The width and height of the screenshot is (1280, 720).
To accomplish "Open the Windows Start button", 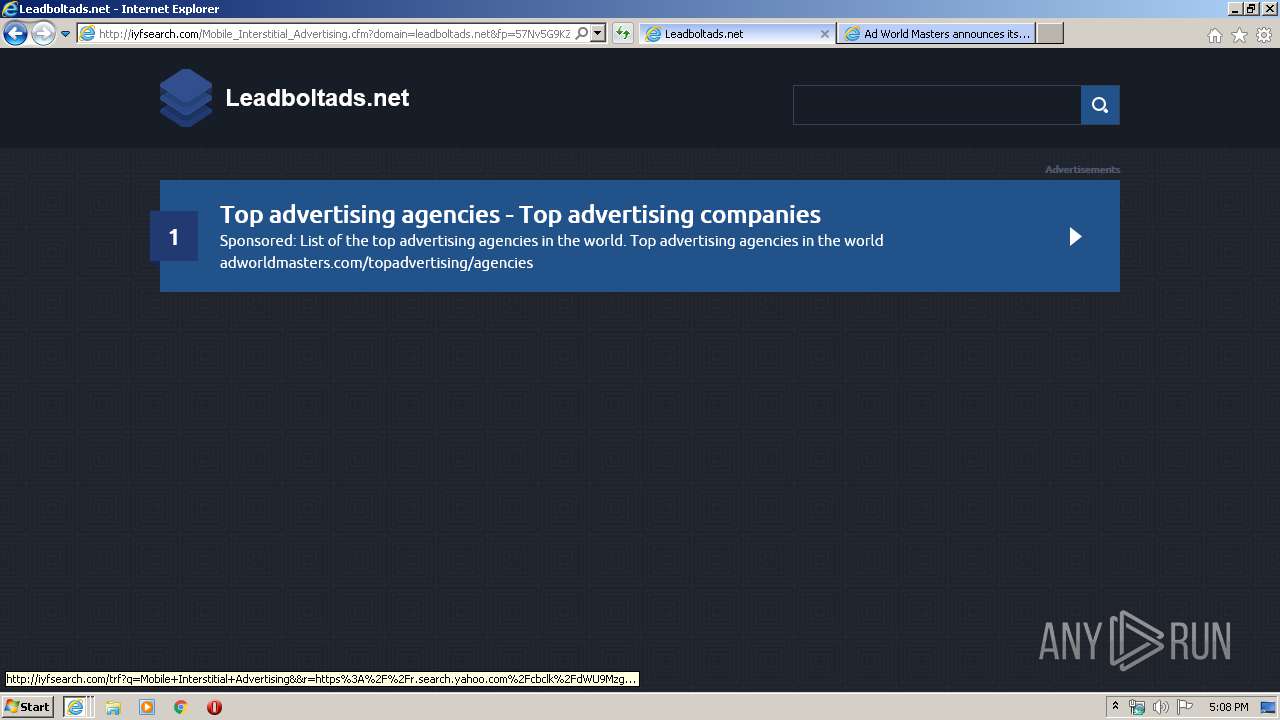I will [x=28, y=707].
